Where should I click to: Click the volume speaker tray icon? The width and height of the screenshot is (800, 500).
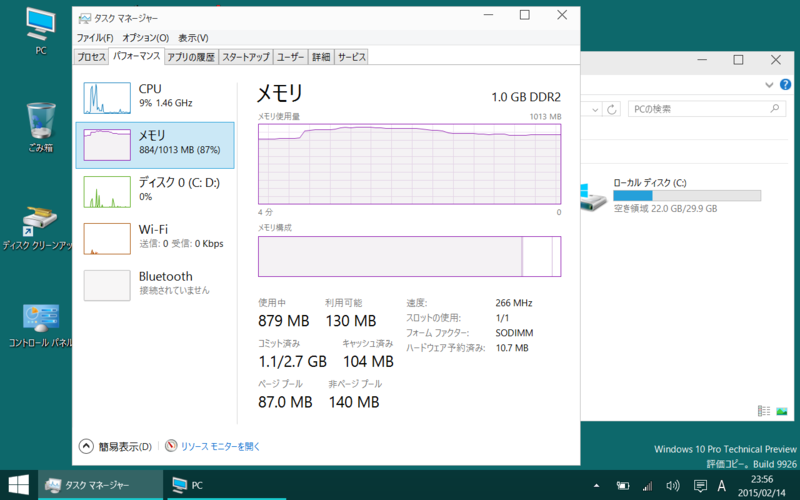tap(673, 486)
